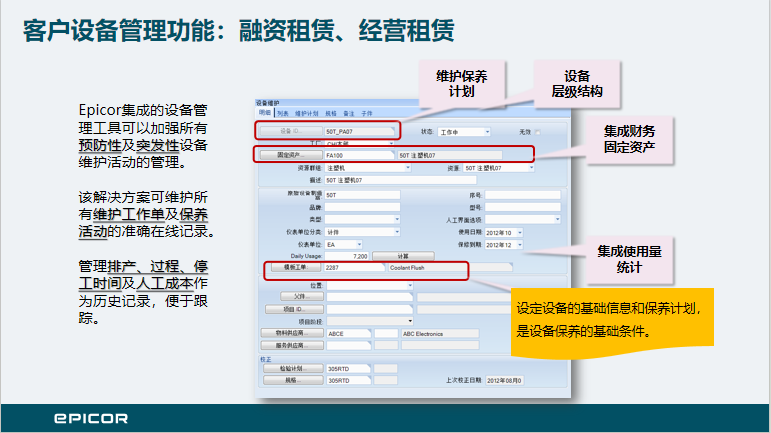Click the 规格 field 305RTD under 校正

coord(348,380)
